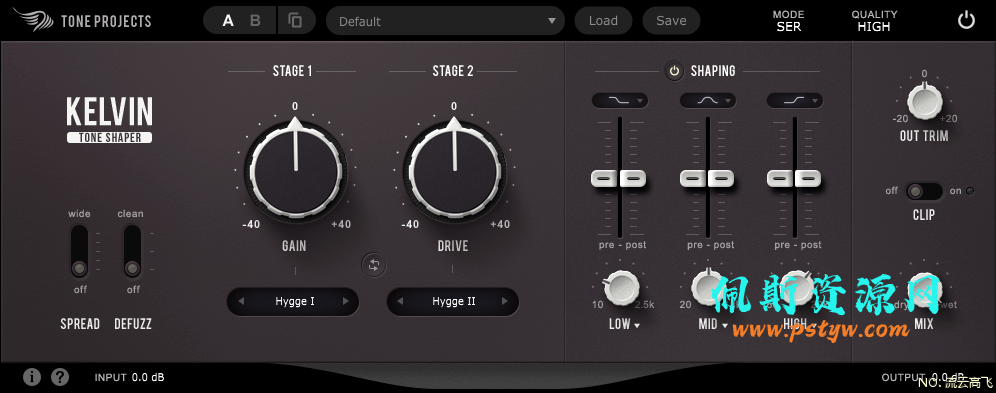The height and width of the screenshot is (393, 996).
Task: Open the info icon in footer
Action: click(x=32, y=377)
